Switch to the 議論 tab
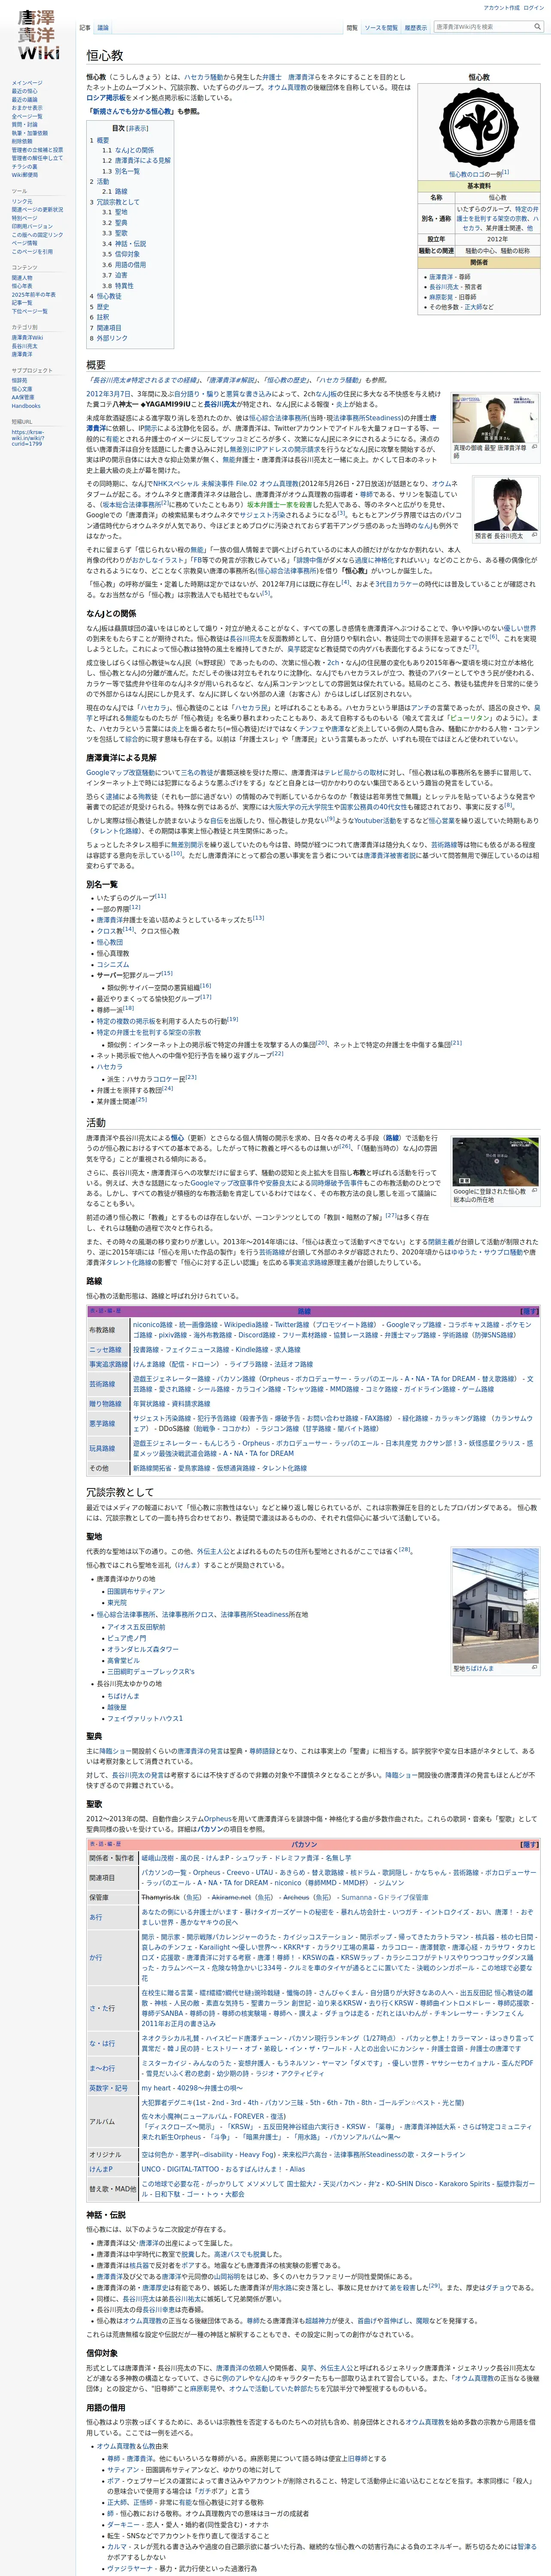The width and height of the screenshot is (551, 2576). click(103, 28)
